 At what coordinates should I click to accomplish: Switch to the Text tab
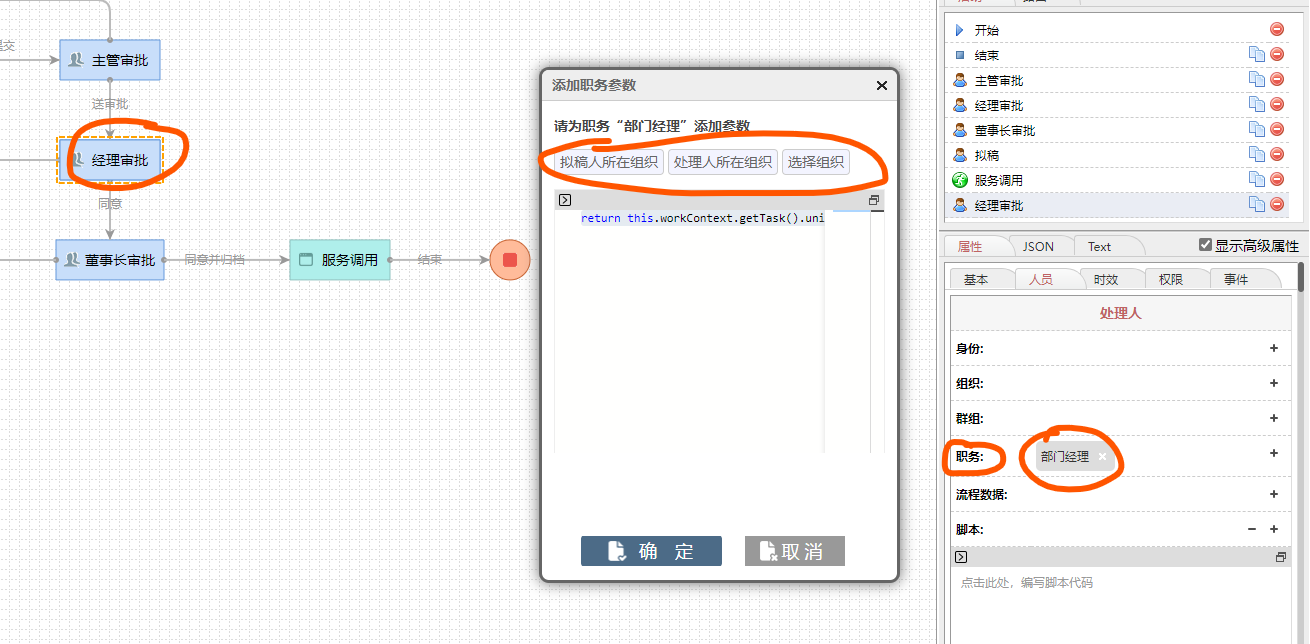(1099, 246)
